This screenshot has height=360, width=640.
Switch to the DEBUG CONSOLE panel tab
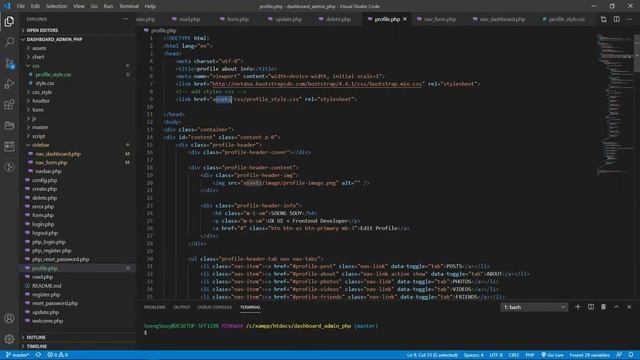(215, 307)
